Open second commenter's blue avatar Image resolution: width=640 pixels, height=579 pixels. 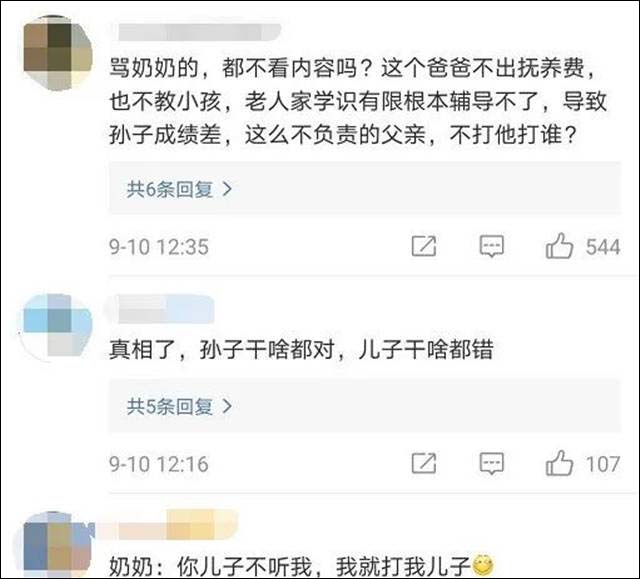tap(57, 328)
